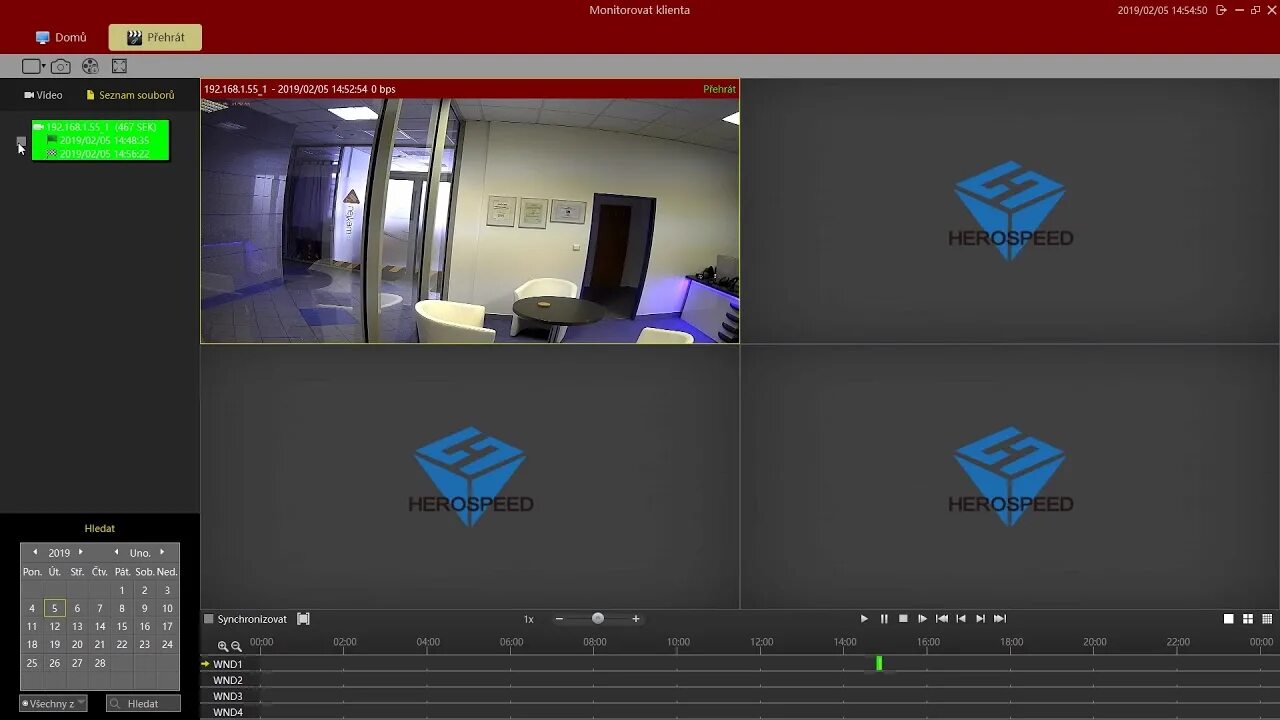Advance one frame with the step button
Viewport: 1280px width, 720px height.
922,619
